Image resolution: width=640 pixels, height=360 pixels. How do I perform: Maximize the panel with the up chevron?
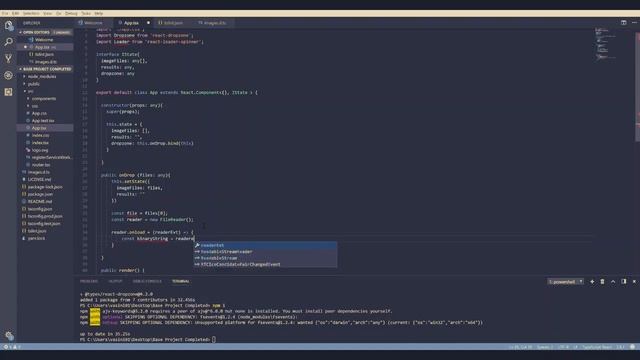click(x=613, y=282)
